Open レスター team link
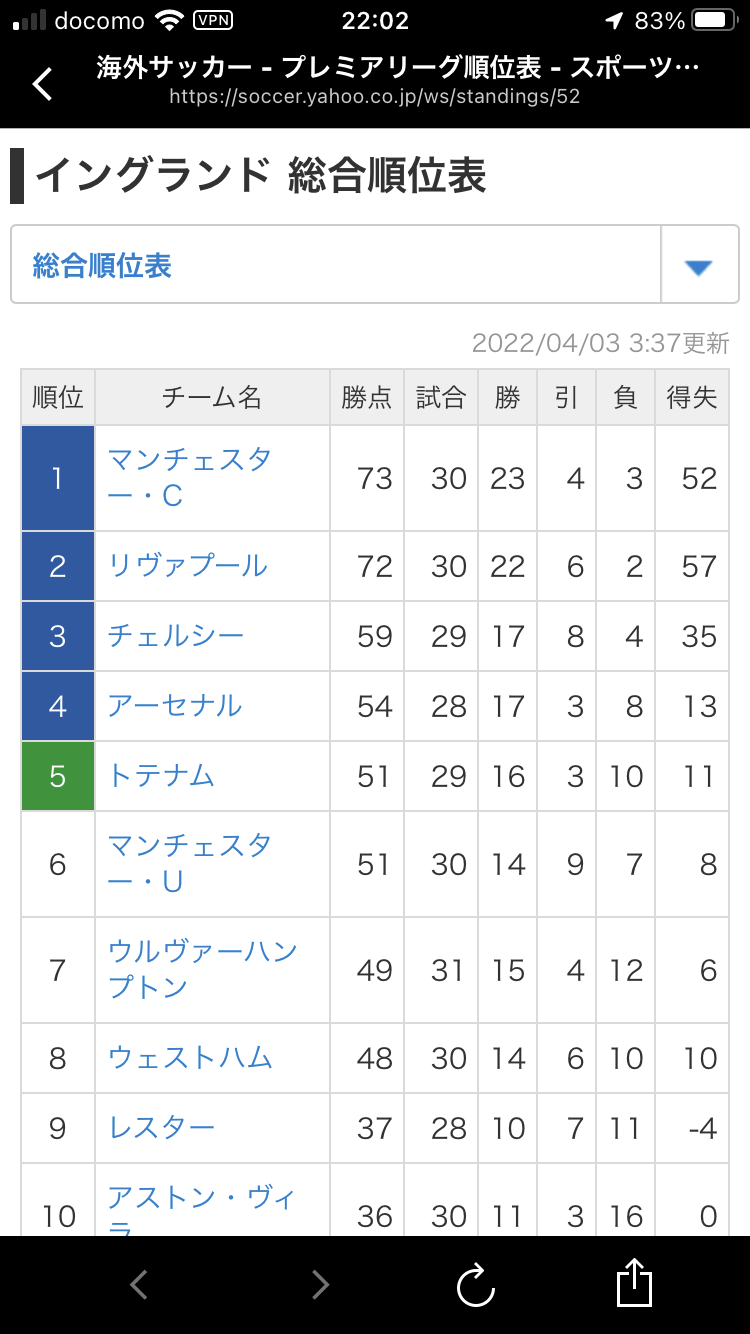Image resolution: width=750 pixels, height=1334 pixels. (161, 1128)
